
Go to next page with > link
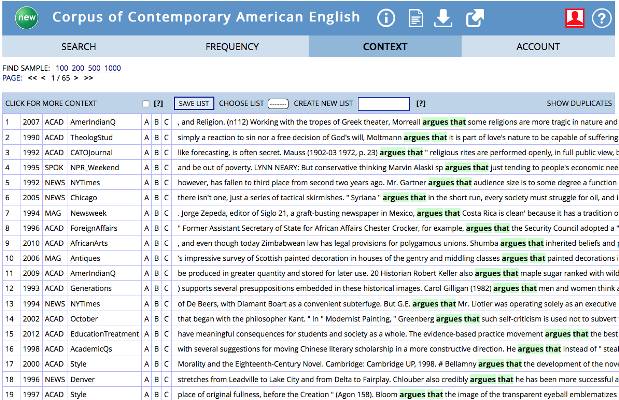(76, 78)
